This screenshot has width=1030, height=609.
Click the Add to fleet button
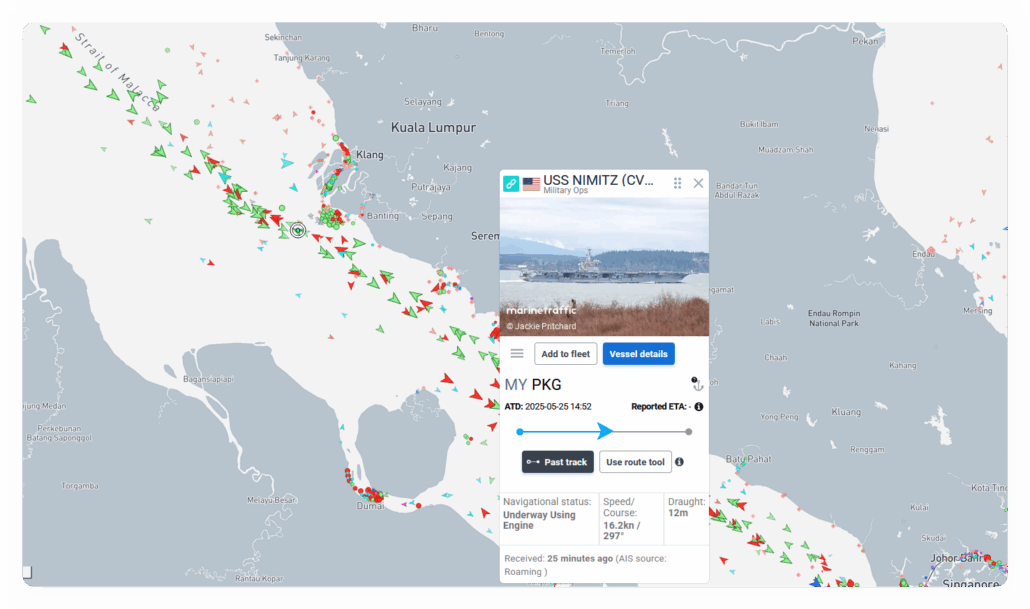tap(566, 353)
